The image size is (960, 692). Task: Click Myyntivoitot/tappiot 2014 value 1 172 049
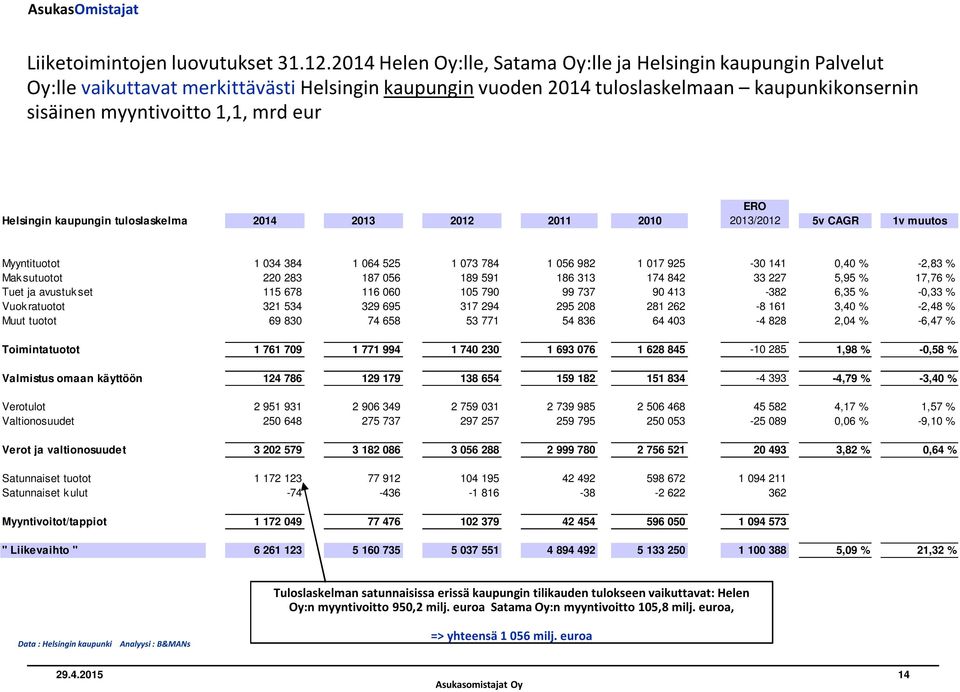click(278, 522)
